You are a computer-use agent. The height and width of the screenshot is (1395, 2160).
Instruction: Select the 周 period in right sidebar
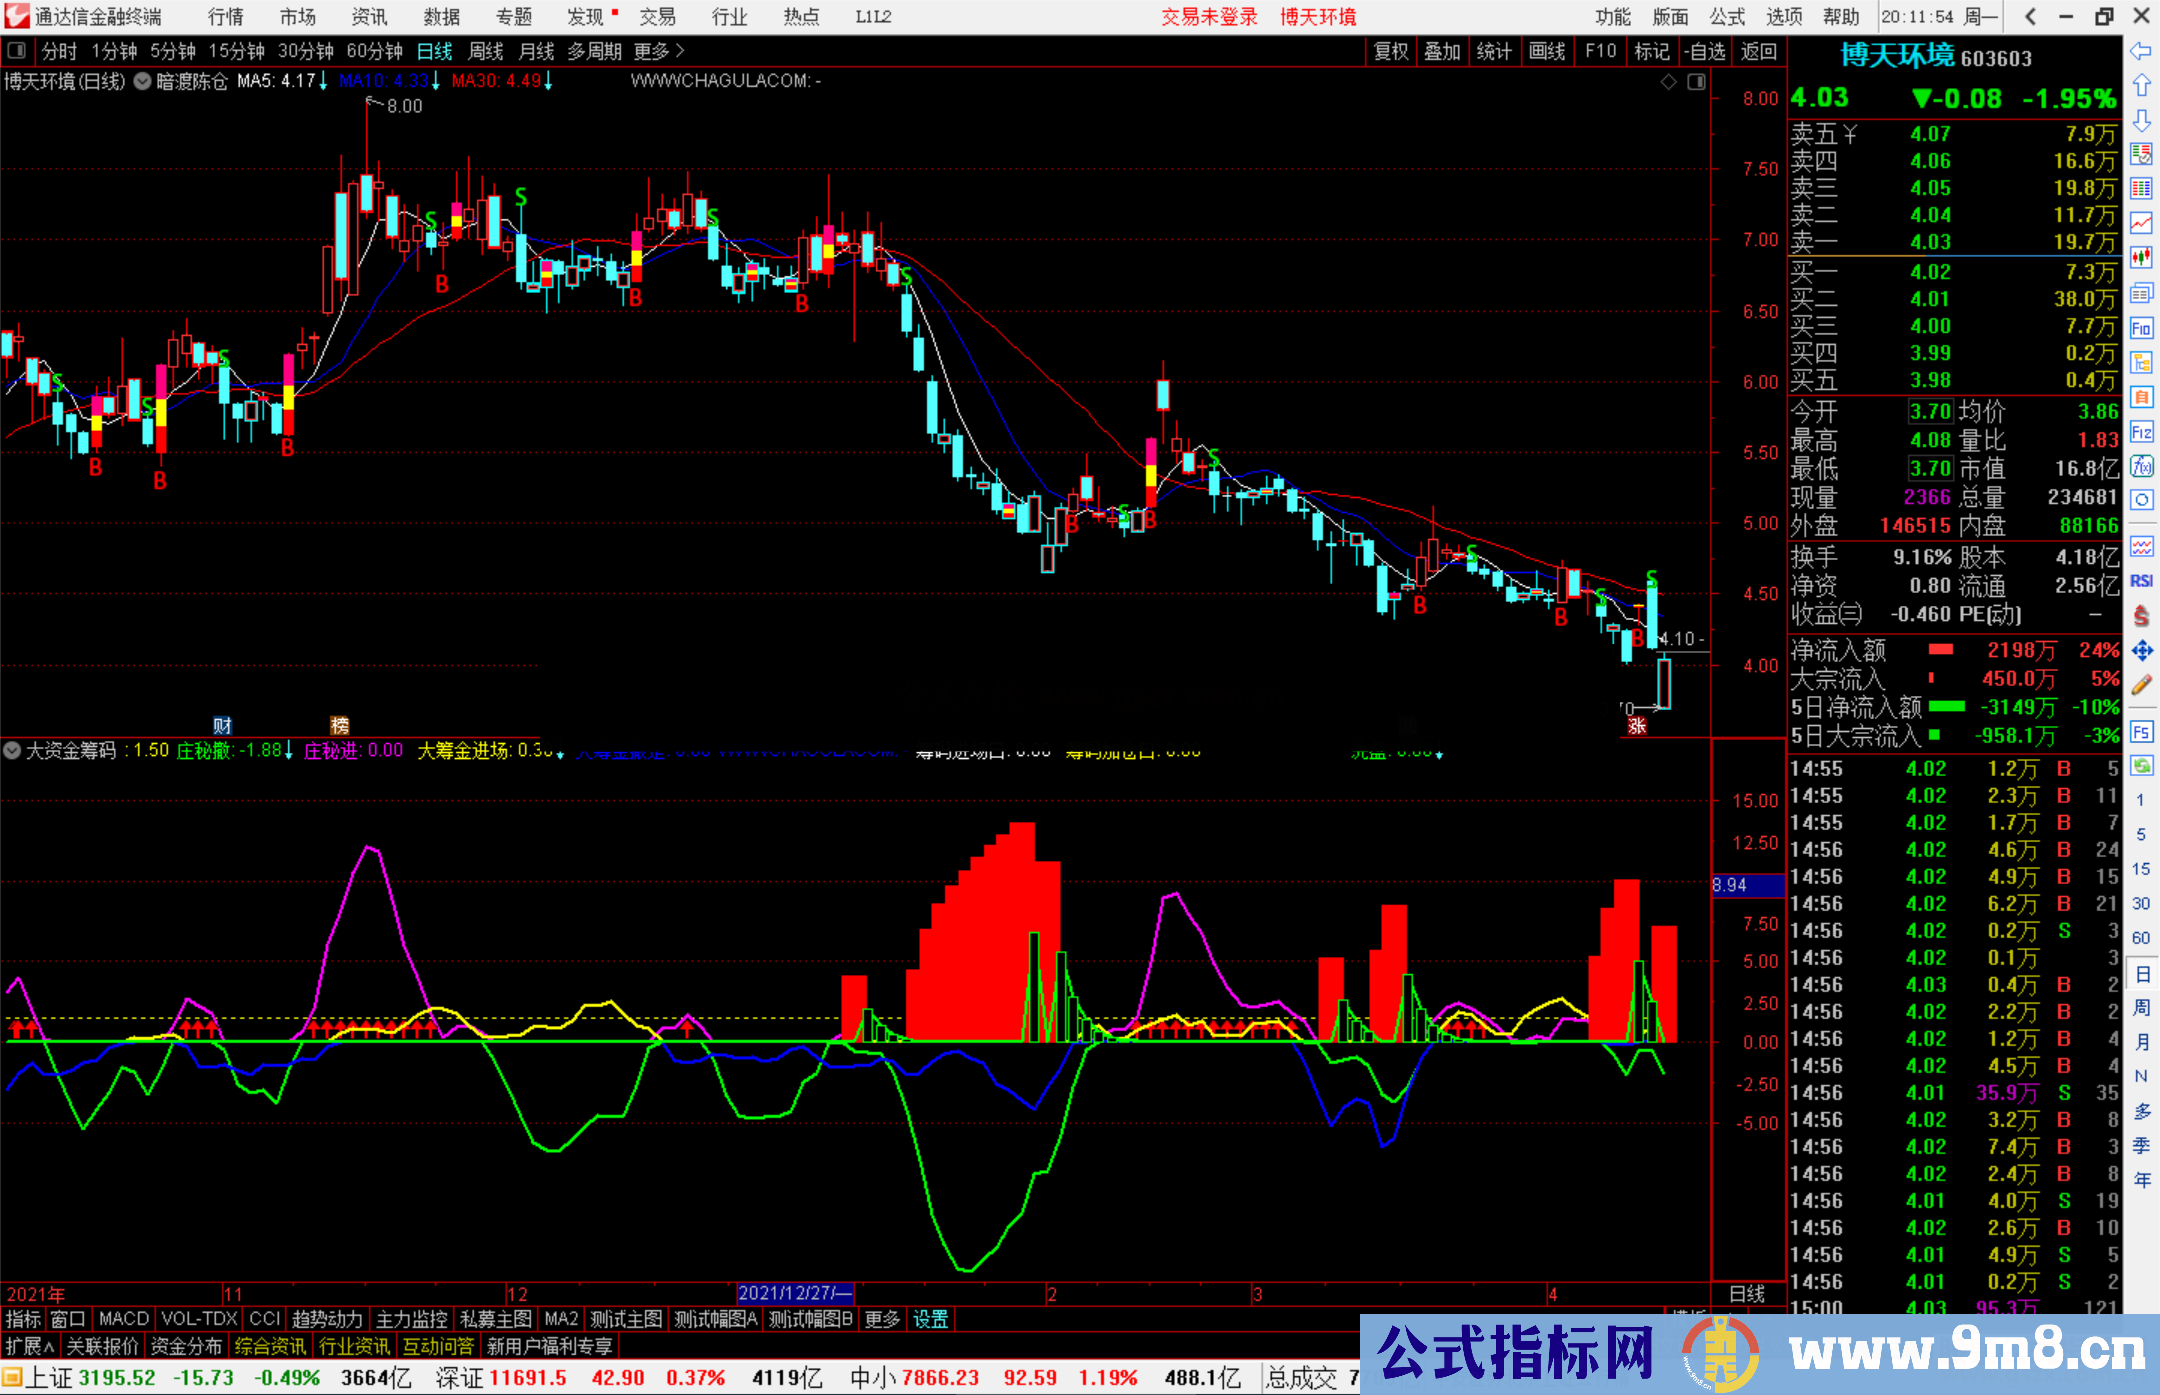pyautogui.click(x=2141, y=1007)
